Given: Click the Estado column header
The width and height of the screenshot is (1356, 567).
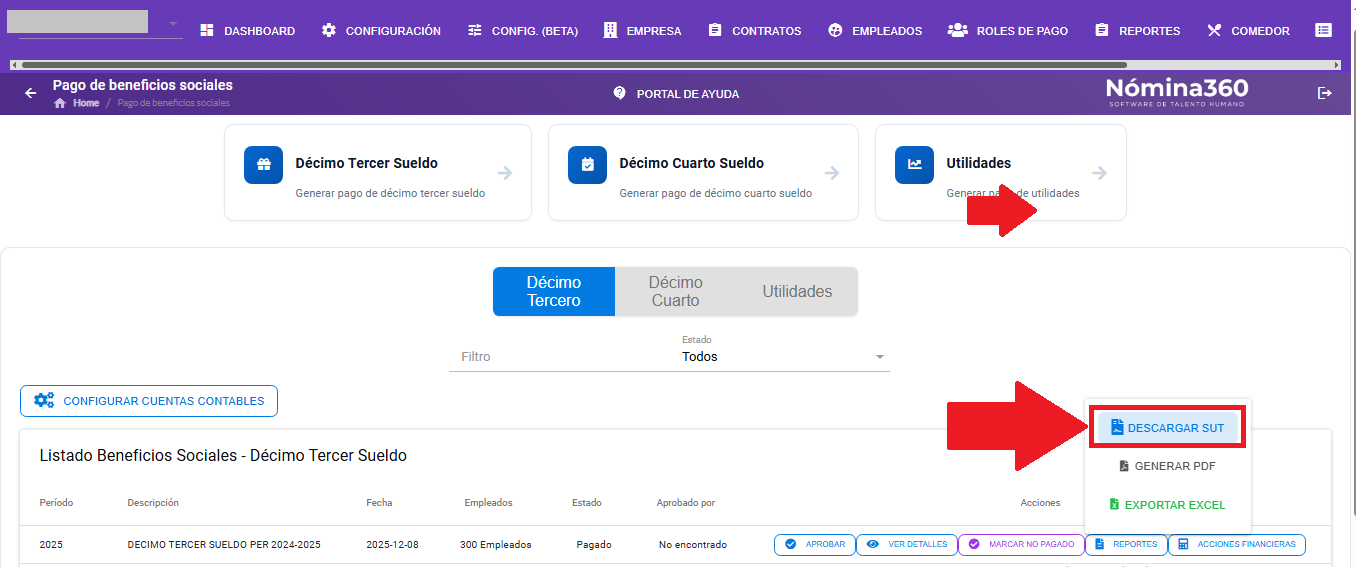Looking at the screenshot, I should click(587, 503).
